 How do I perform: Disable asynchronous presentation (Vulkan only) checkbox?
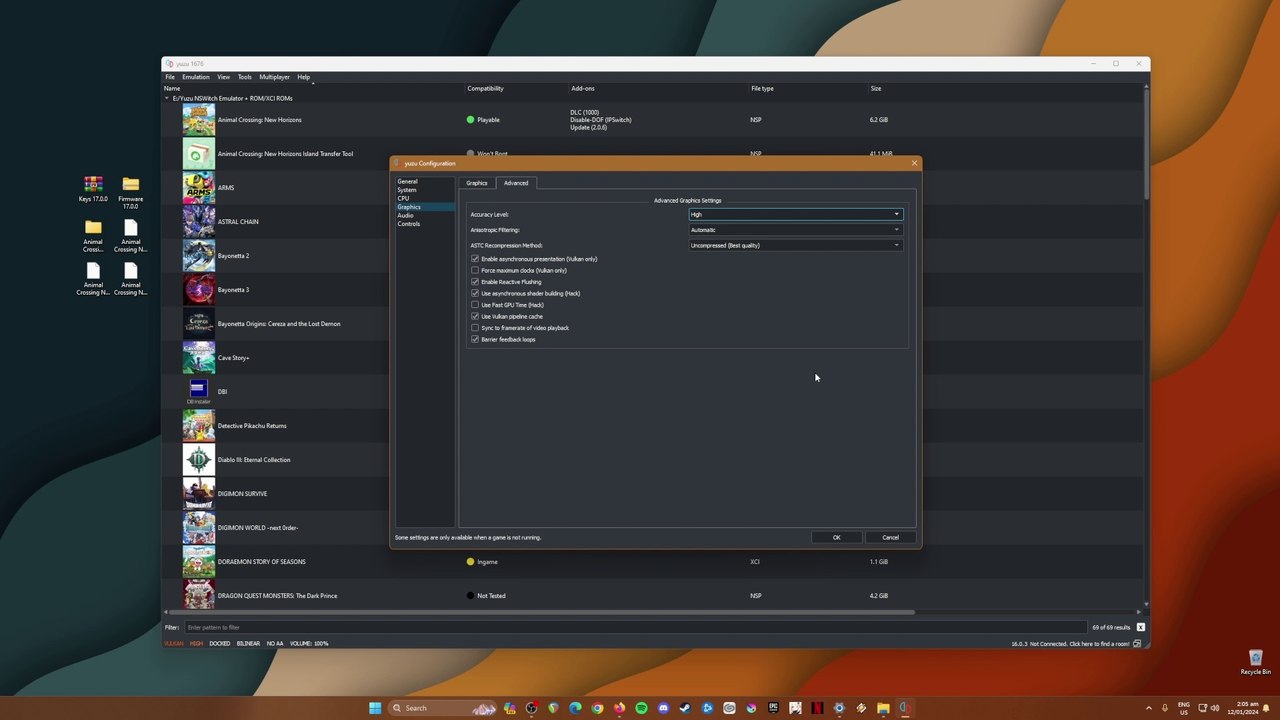click(475, 259)
